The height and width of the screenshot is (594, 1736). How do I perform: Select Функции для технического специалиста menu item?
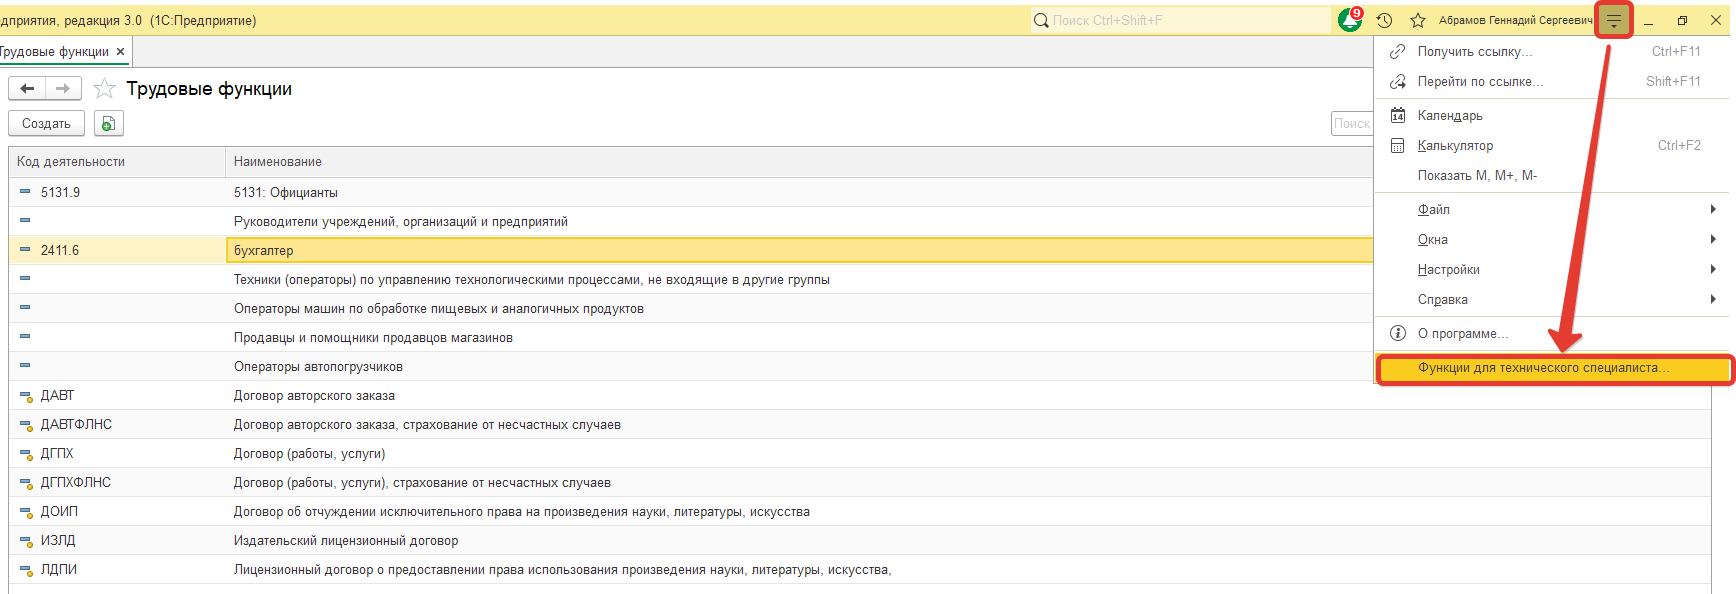point(1543,368)
